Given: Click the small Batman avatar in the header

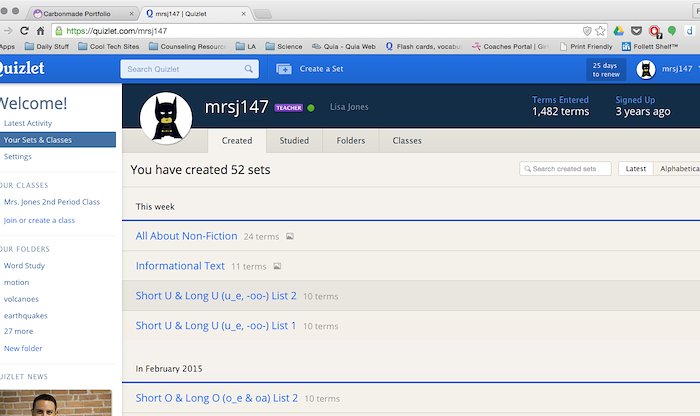Looking at the screenshot, I should click(646, 69).
